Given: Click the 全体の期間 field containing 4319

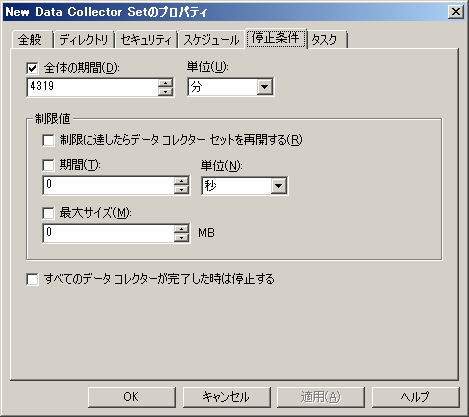Looking at the screenshot, I should 92,87.
